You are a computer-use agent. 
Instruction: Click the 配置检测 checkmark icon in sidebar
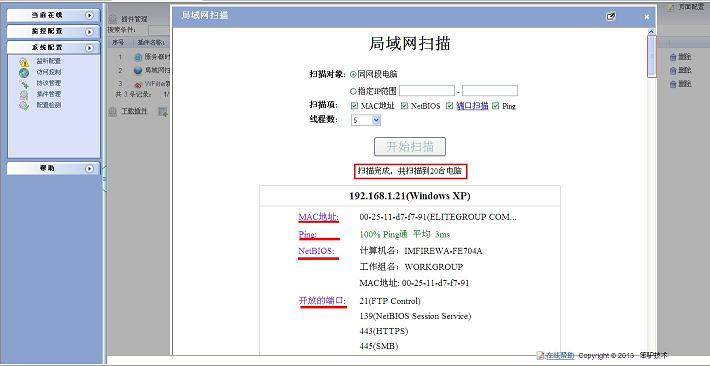[24, 106]
